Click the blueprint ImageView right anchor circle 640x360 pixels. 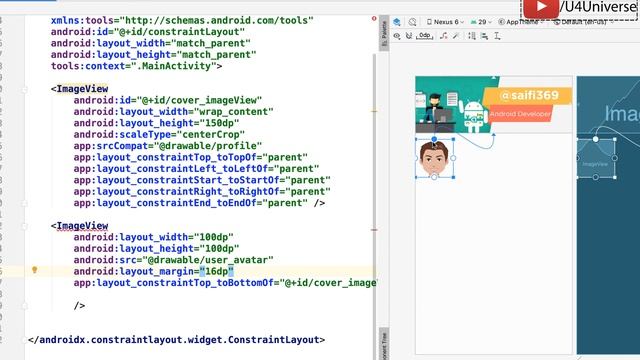[615, 158]
